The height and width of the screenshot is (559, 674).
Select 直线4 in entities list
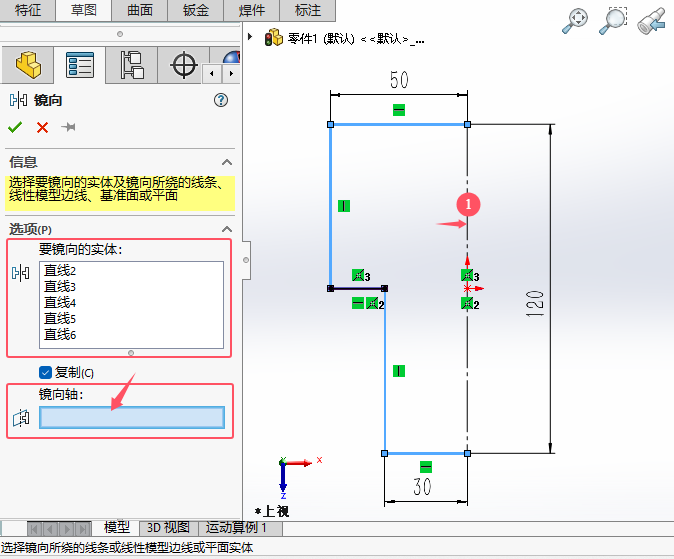[x=60, y=303]
